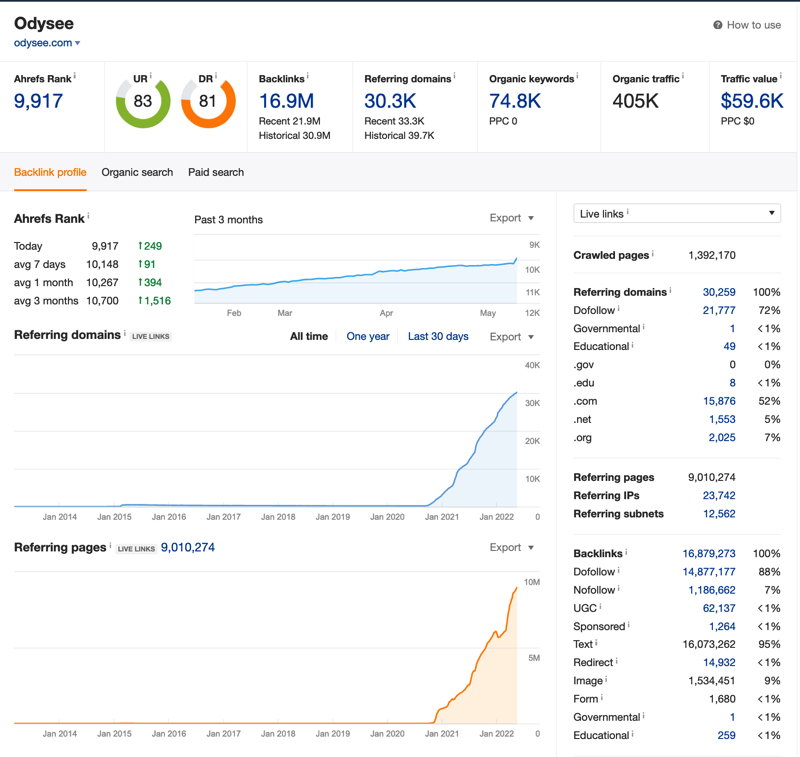The width and height of the screenshot is (800, 757).
Task: Open the odysee.com domain dropdown arrow
Action: click(x=78, y=43)
